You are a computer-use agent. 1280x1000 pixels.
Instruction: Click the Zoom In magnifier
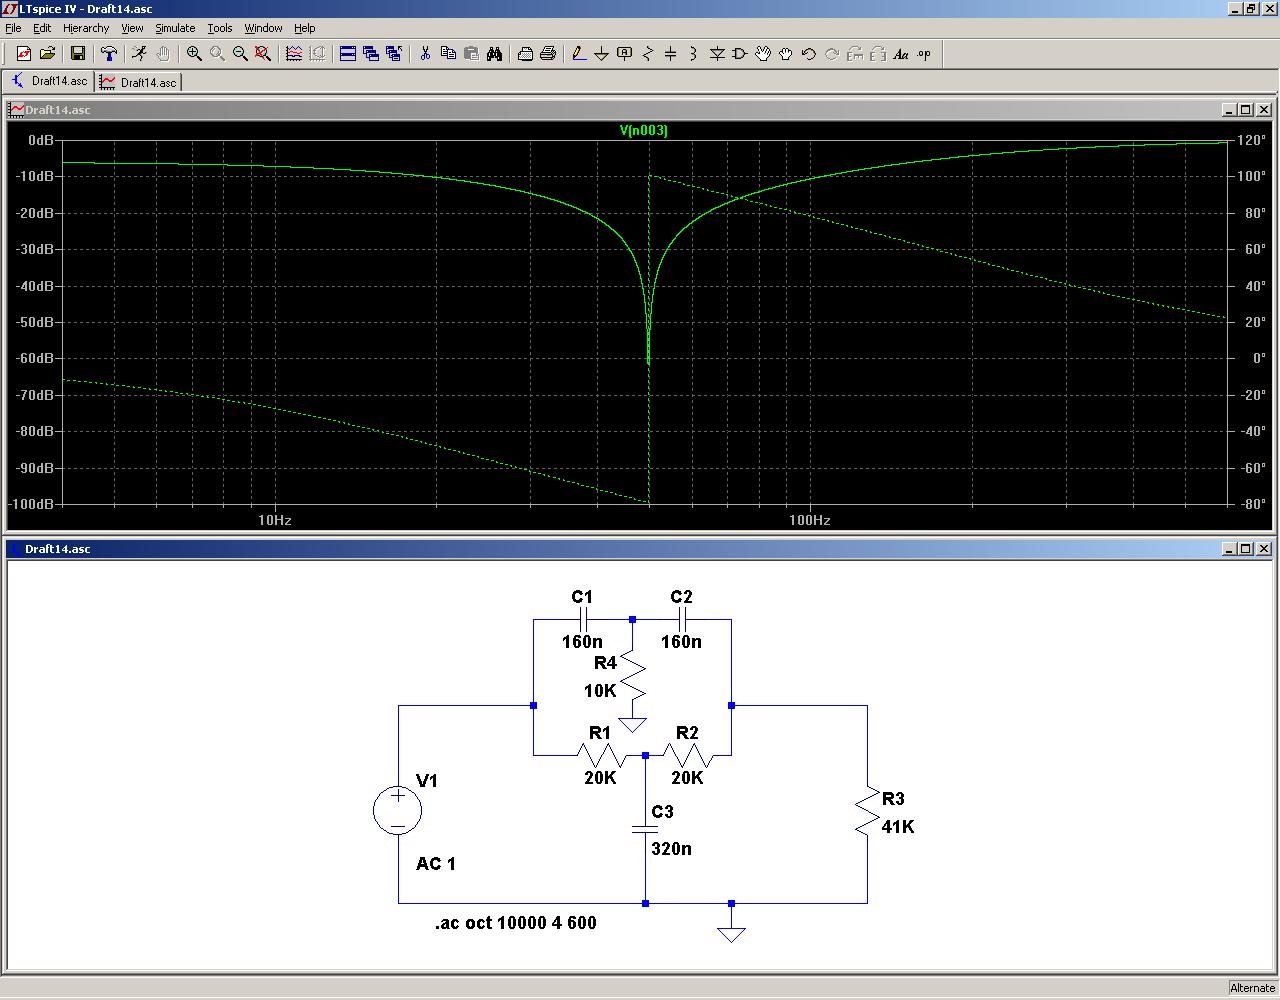point(194,54)
